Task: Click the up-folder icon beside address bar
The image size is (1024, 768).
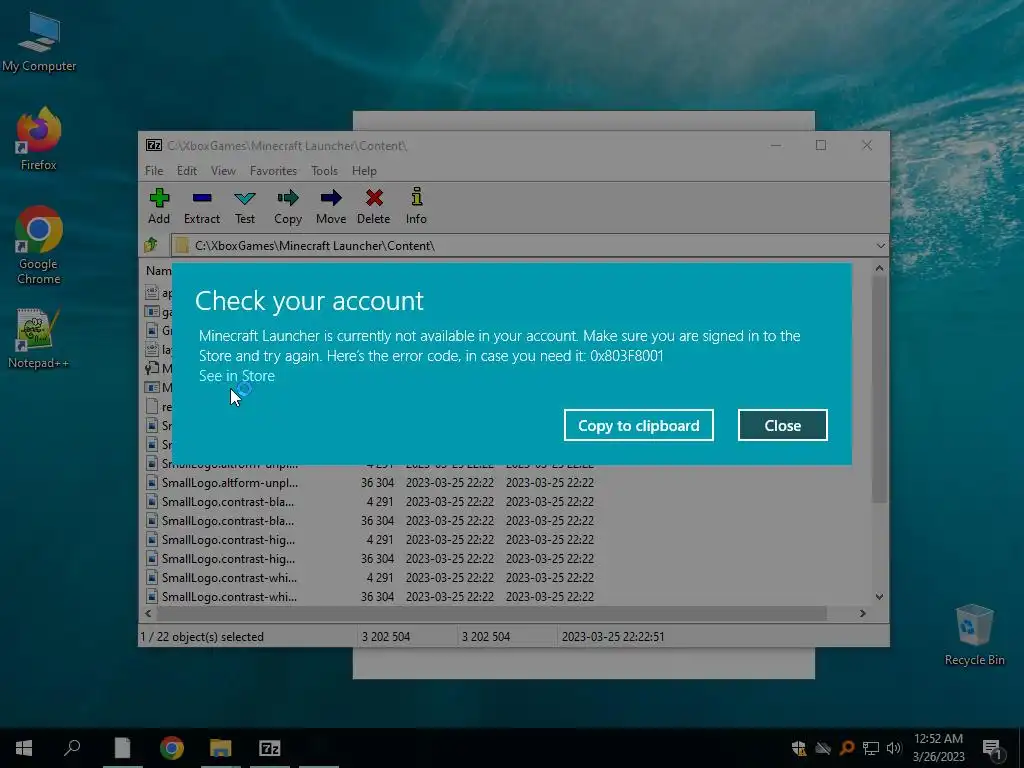Action: tap(152, 245)
